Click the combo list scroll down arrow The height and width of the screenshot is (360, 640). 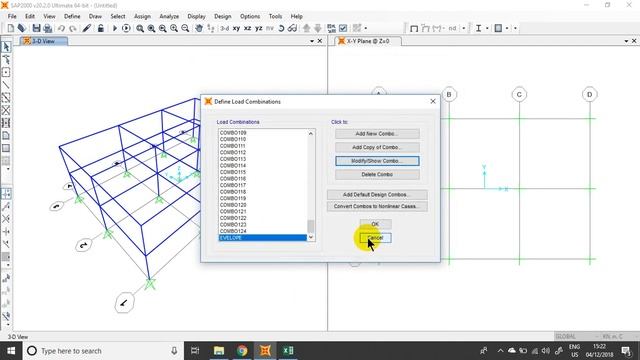[311, 237]
